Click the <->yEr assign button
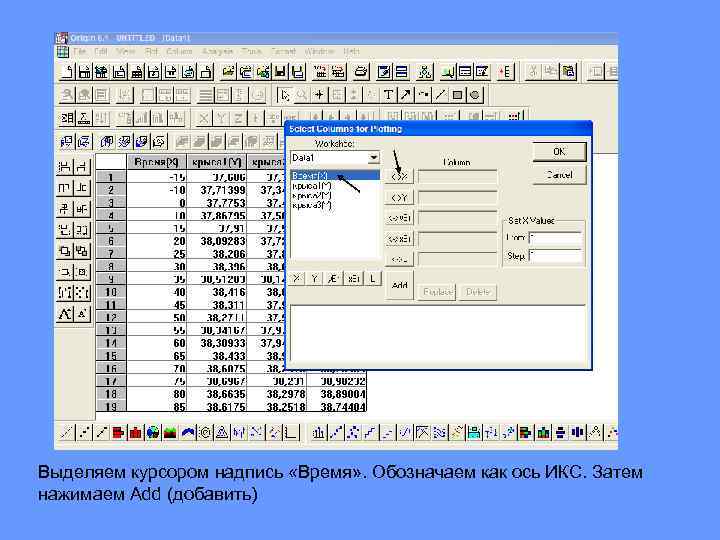720x540 pixels. tap(399, 218)
